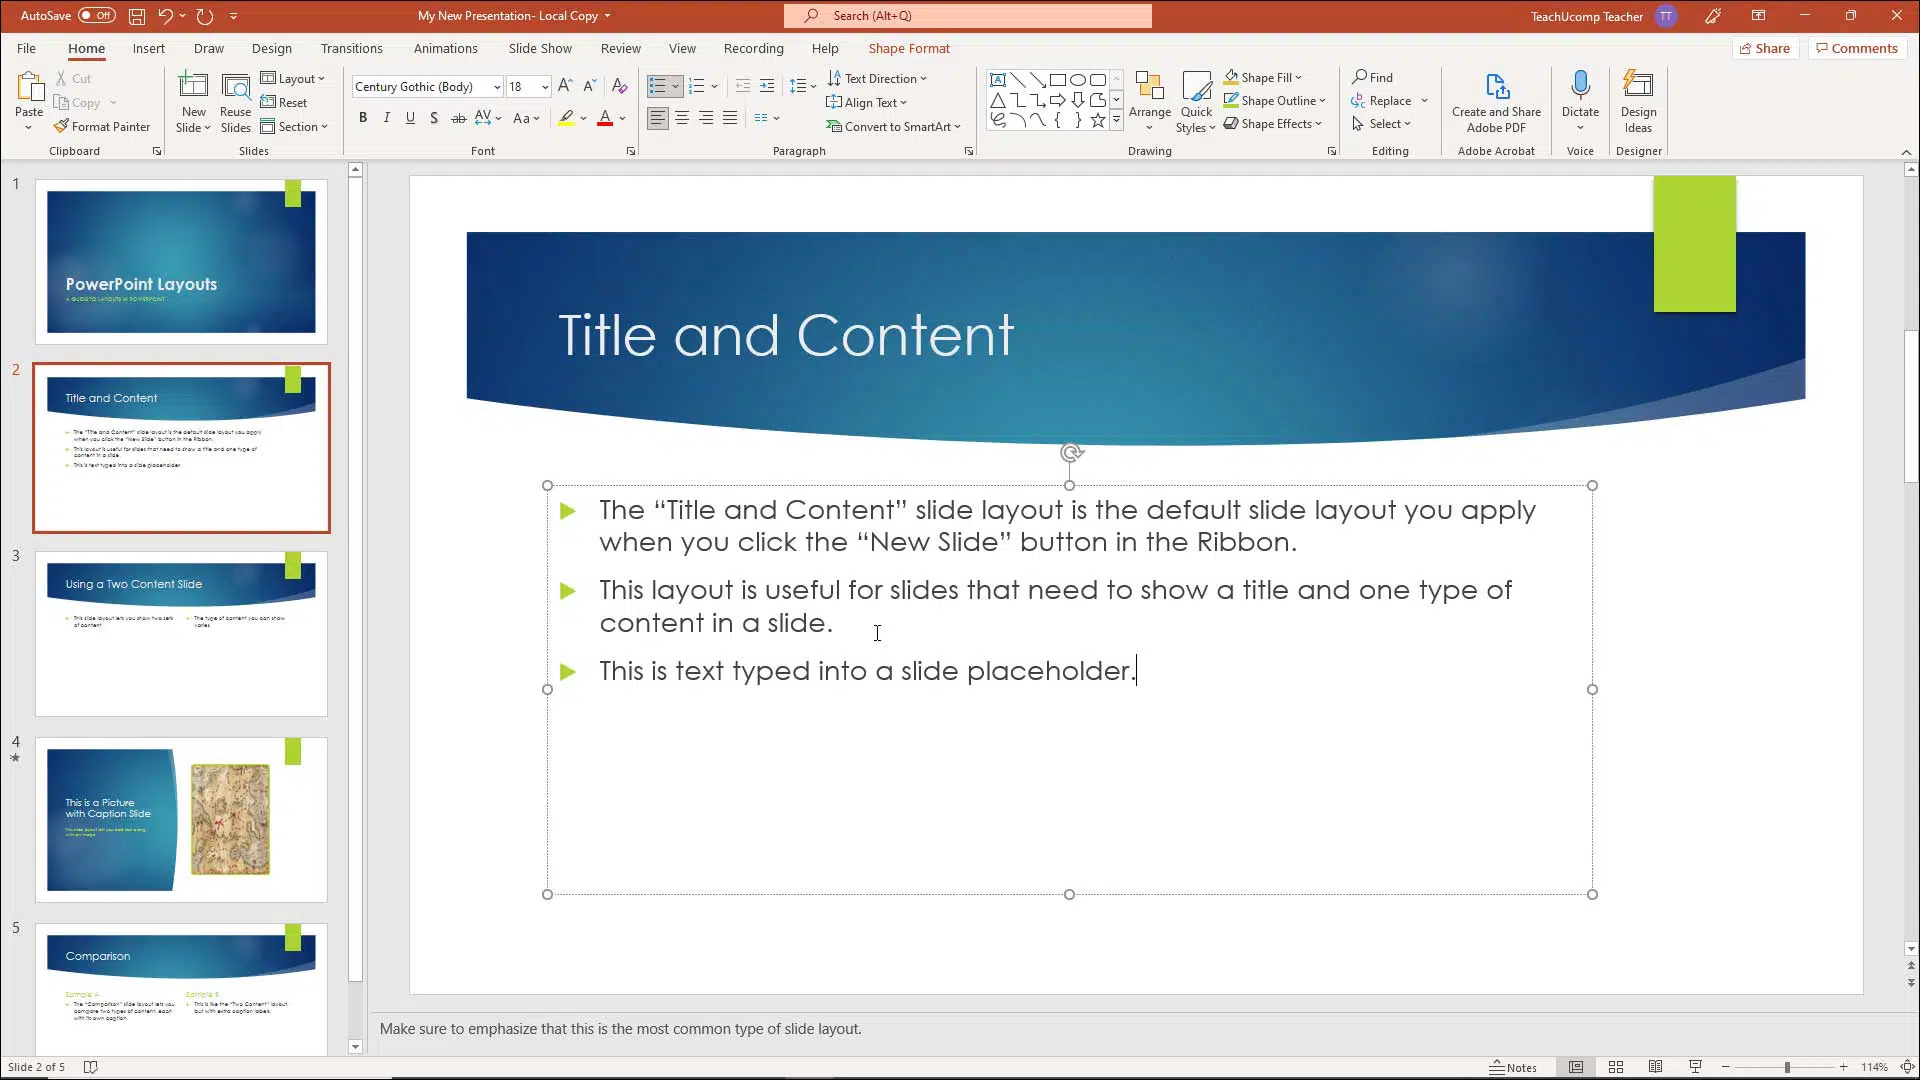
Task: Click the Share button
Action: 1765,48
